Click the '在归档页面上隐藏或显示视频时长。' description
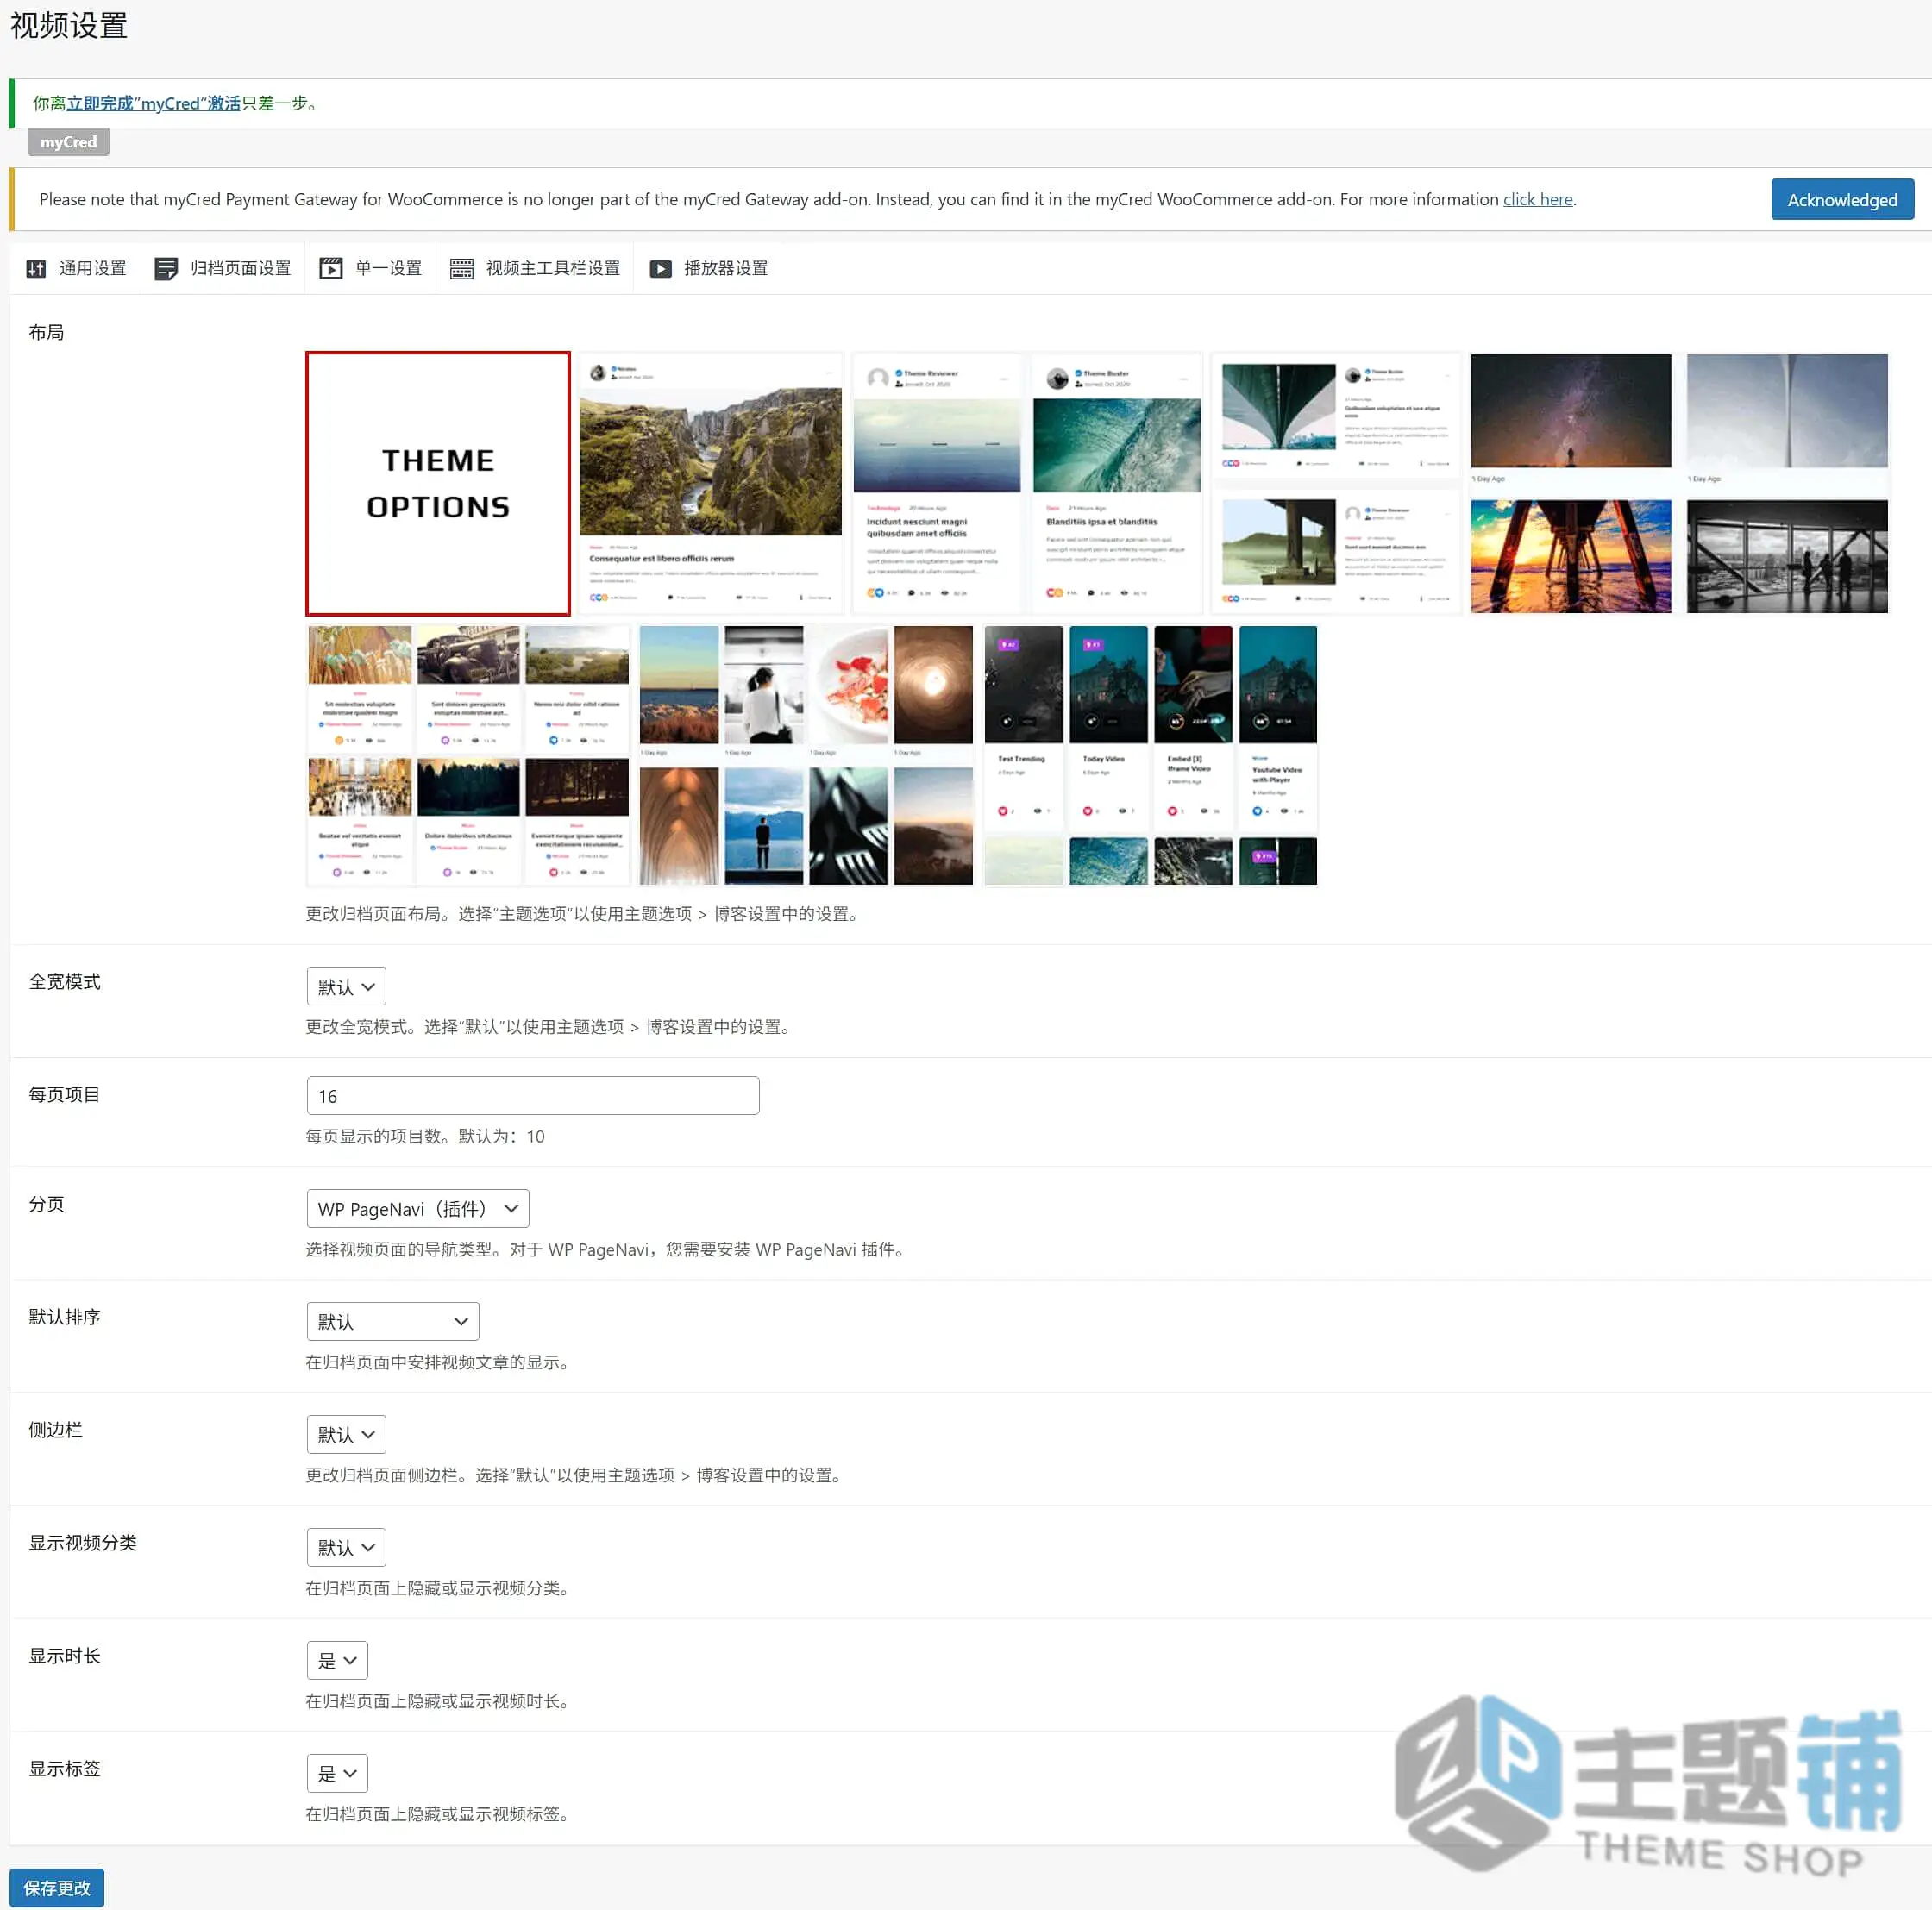 [x=439, y=1701]
